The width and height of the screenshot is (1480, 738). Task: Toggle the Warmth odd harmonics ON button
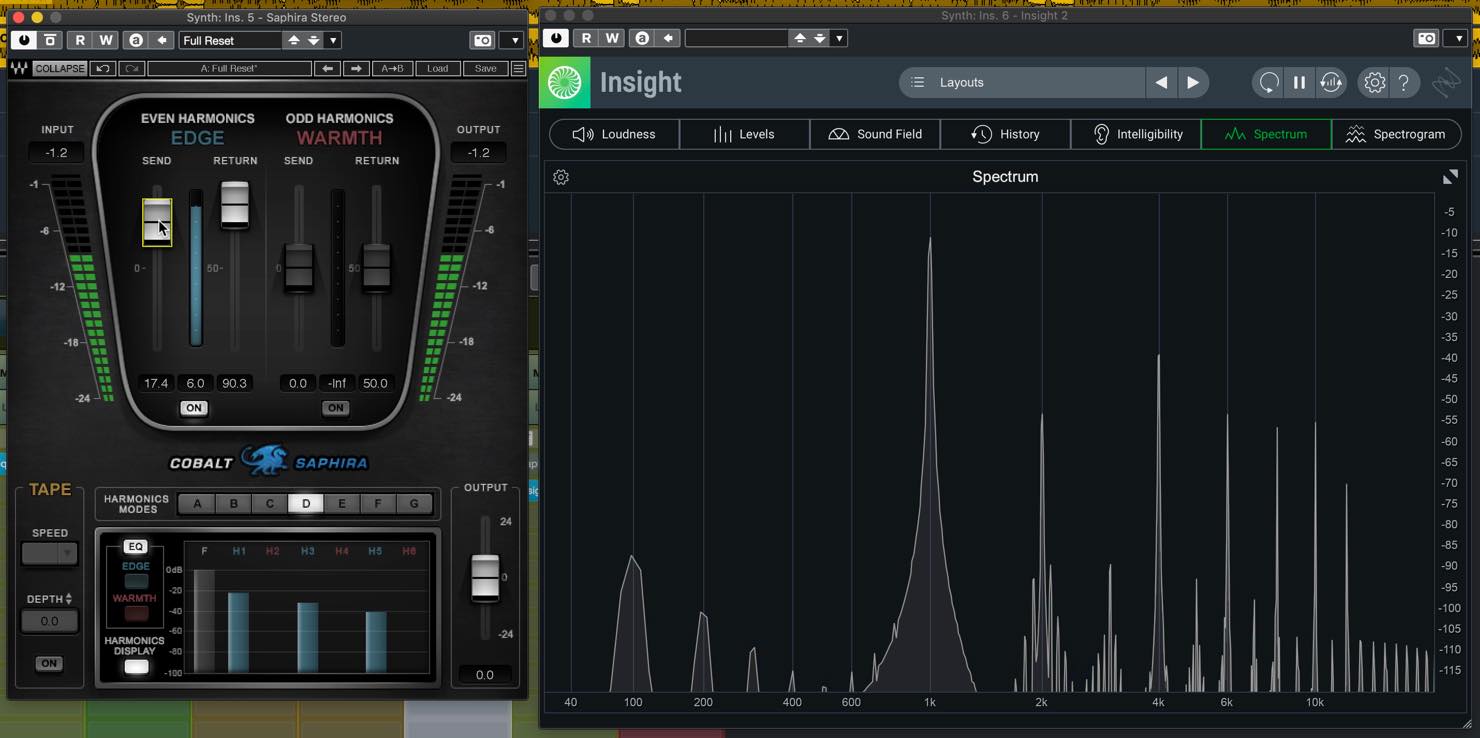click(x=336, y=408)
